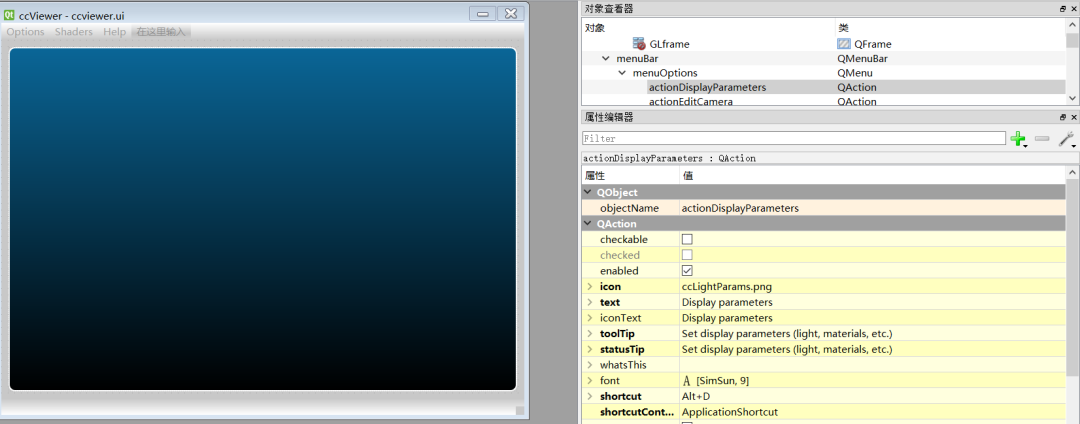Select the menuBar object row

coord(824,59)
